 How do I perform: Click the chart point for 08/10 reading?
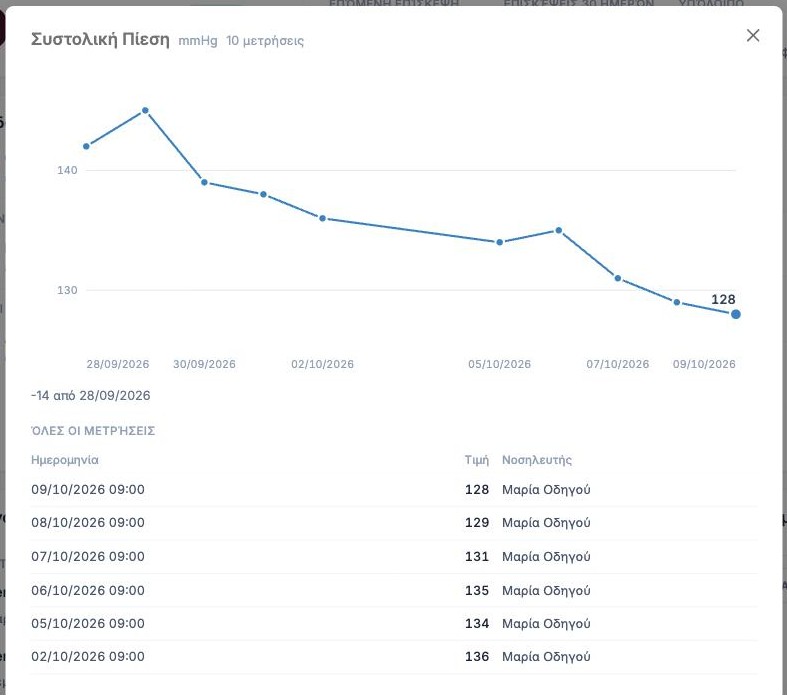(x=677, y=302)
